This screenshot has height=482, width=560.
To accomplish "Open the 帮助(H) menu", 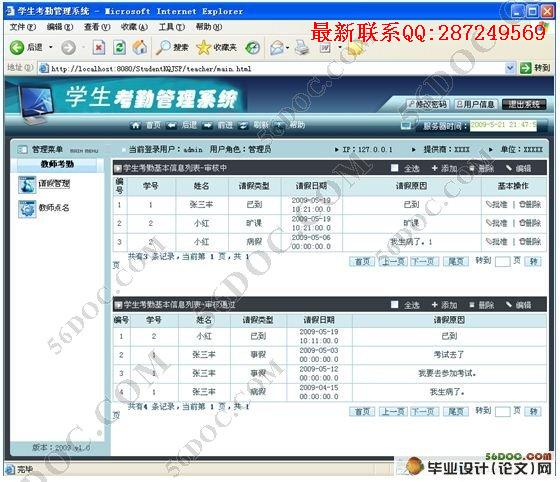I will tap(209, 27).
